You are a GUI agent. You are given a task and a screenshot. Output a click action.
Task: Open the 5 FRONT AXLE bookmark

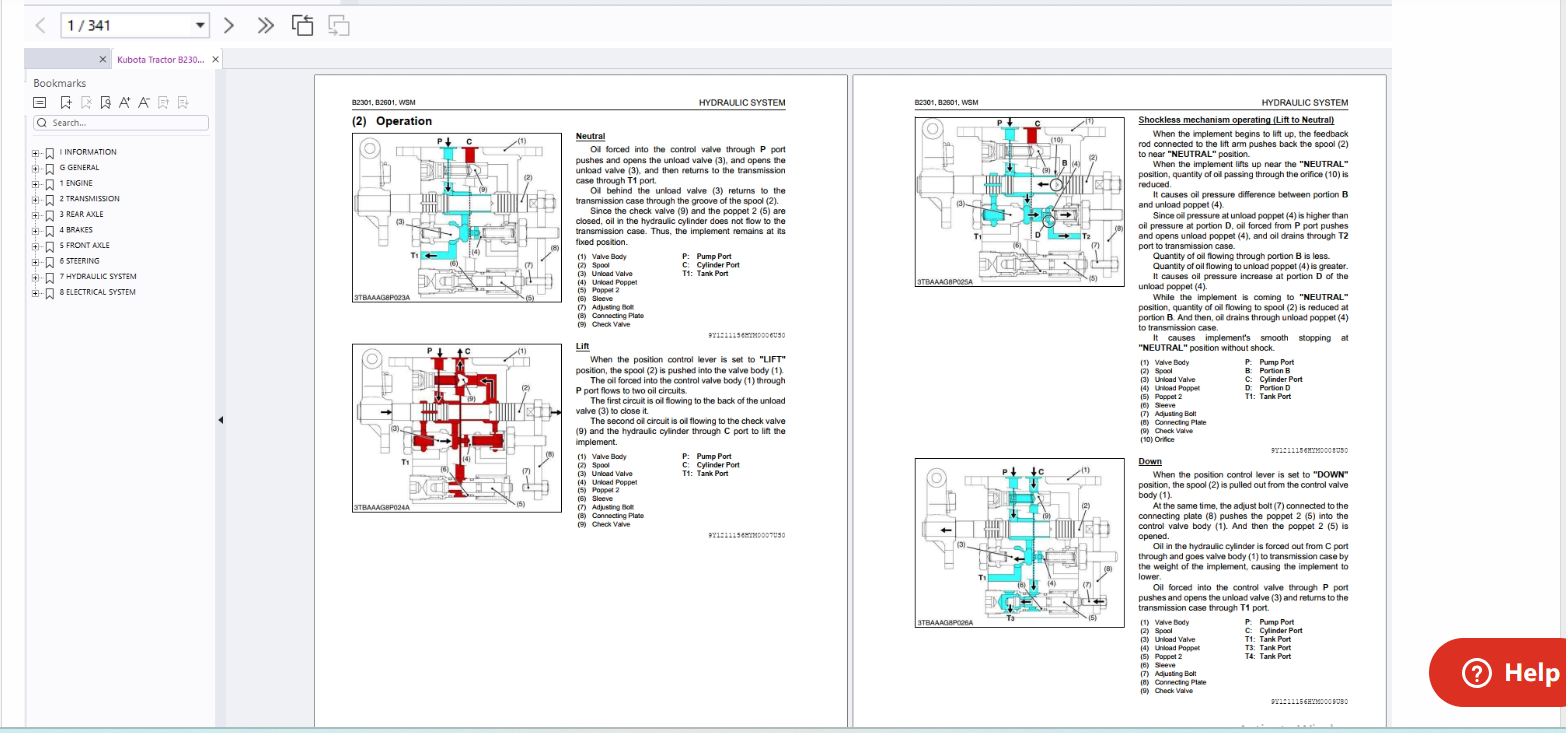(84, 245)
